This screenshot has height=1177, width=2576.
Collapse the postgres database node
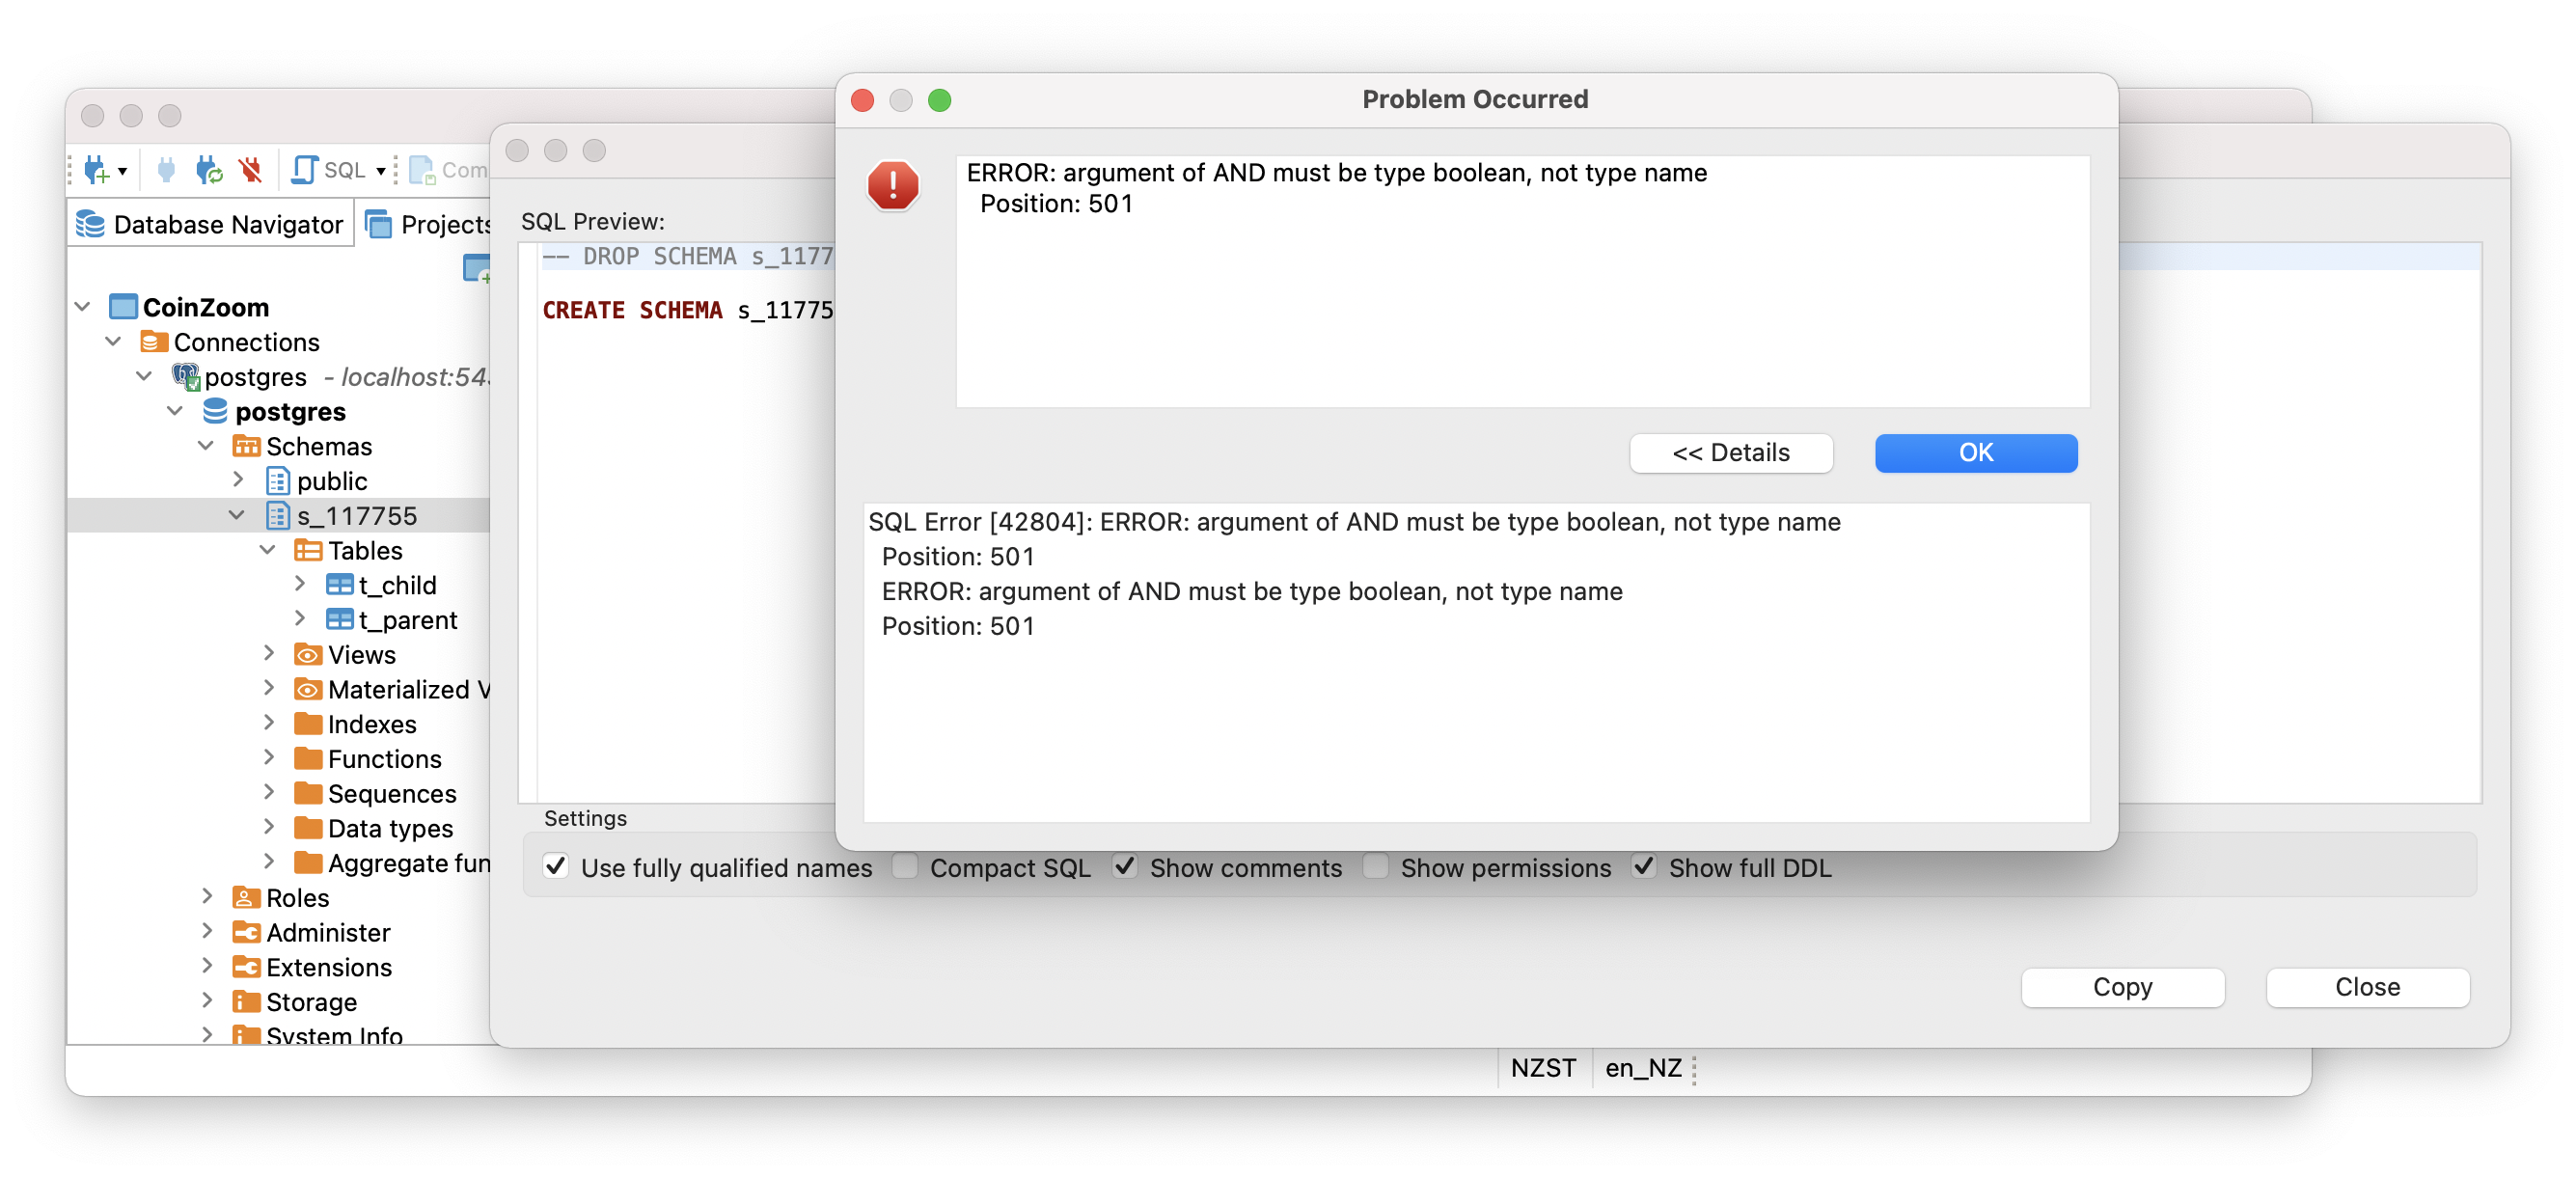(x=176, y=411)
